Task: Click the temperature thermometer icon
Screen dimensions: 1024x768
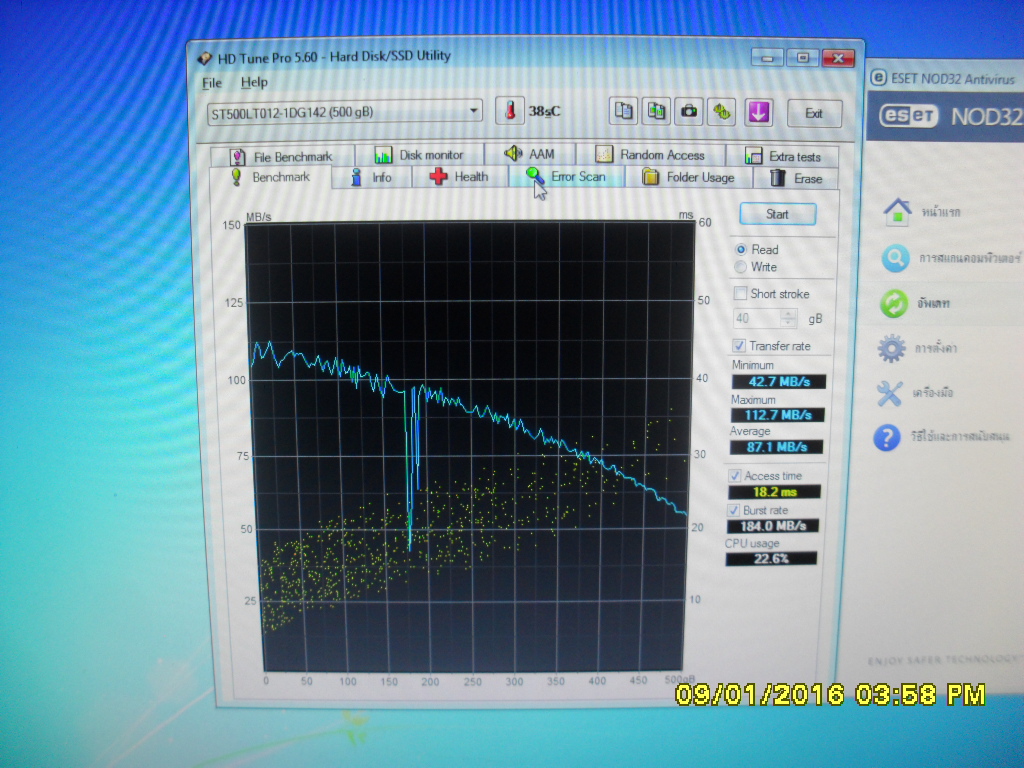Action: (509, 111)
